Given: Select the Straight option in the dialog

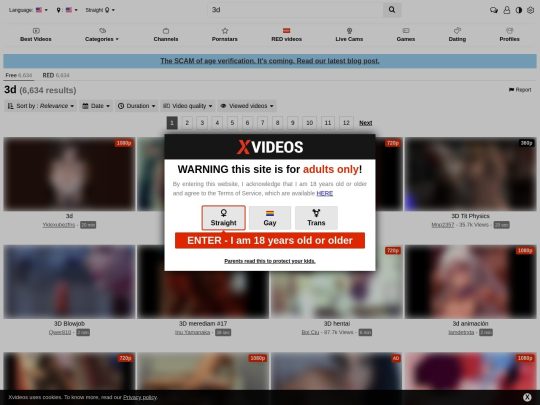Looking at the screenshot, I should click(x=224, y=218).
